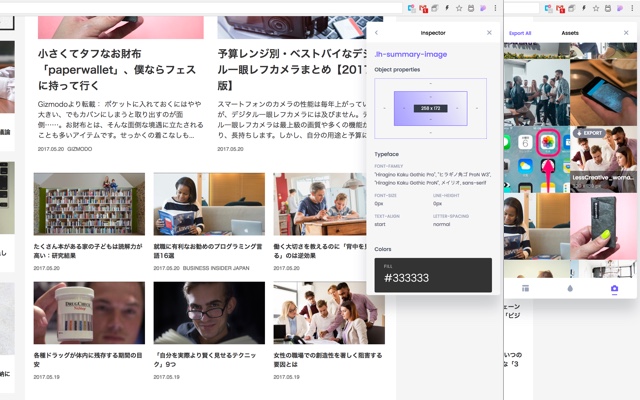Click the .lh-summary-image selector link
The height and width of the screenshot is (400, 640).
coord(411,54)
